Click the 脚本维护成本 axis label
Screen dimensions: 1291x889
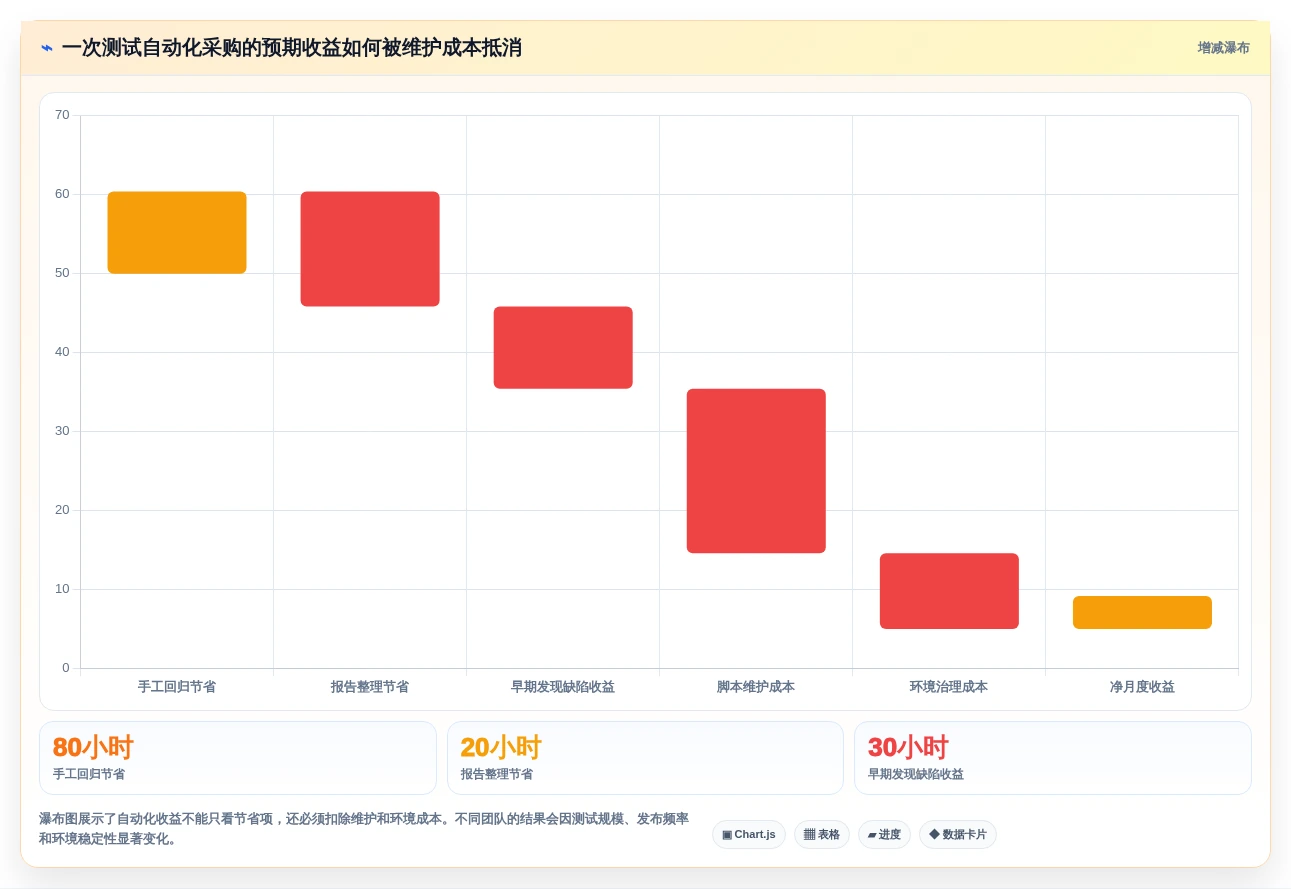click(x=756, y=687)
